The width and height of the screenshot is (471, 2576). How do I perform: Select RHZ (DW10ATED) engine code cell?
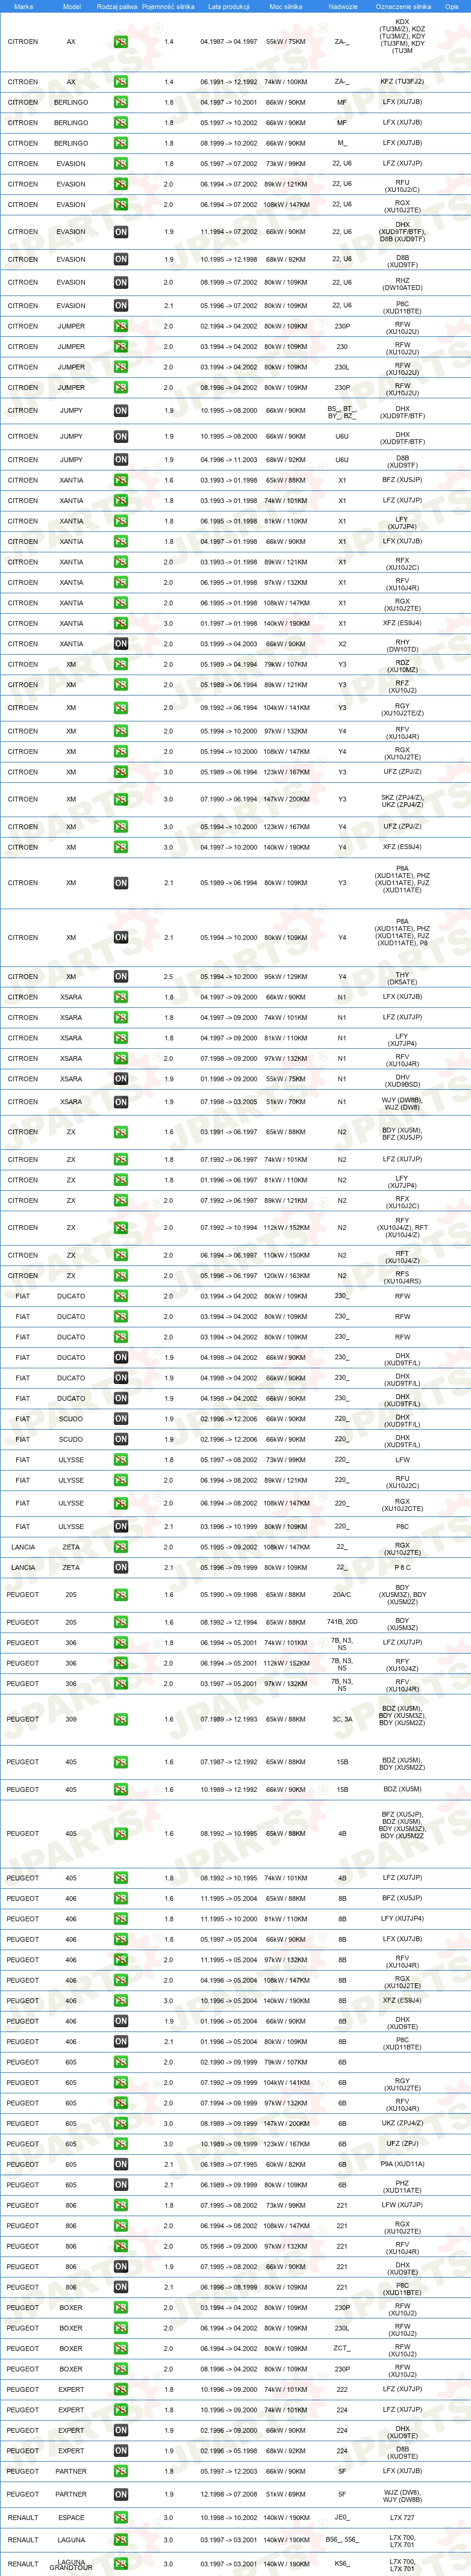(402, 284)
